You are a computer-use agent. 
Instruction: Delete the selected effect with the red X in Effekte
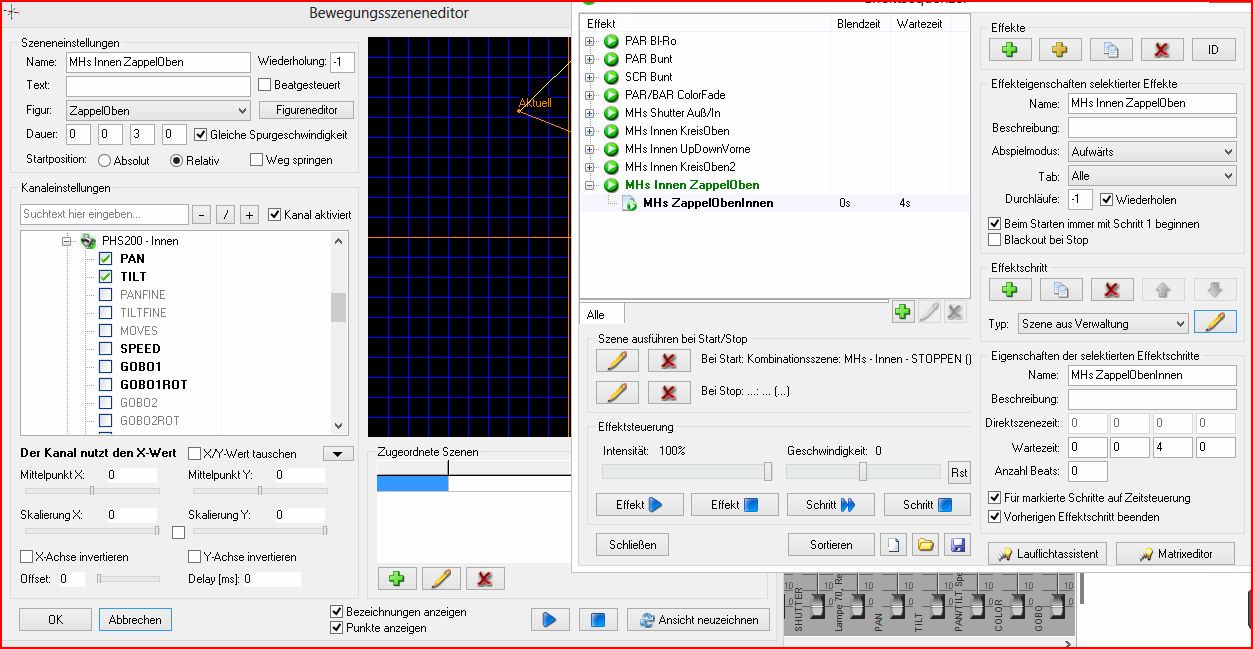(x=1161, y=49)
